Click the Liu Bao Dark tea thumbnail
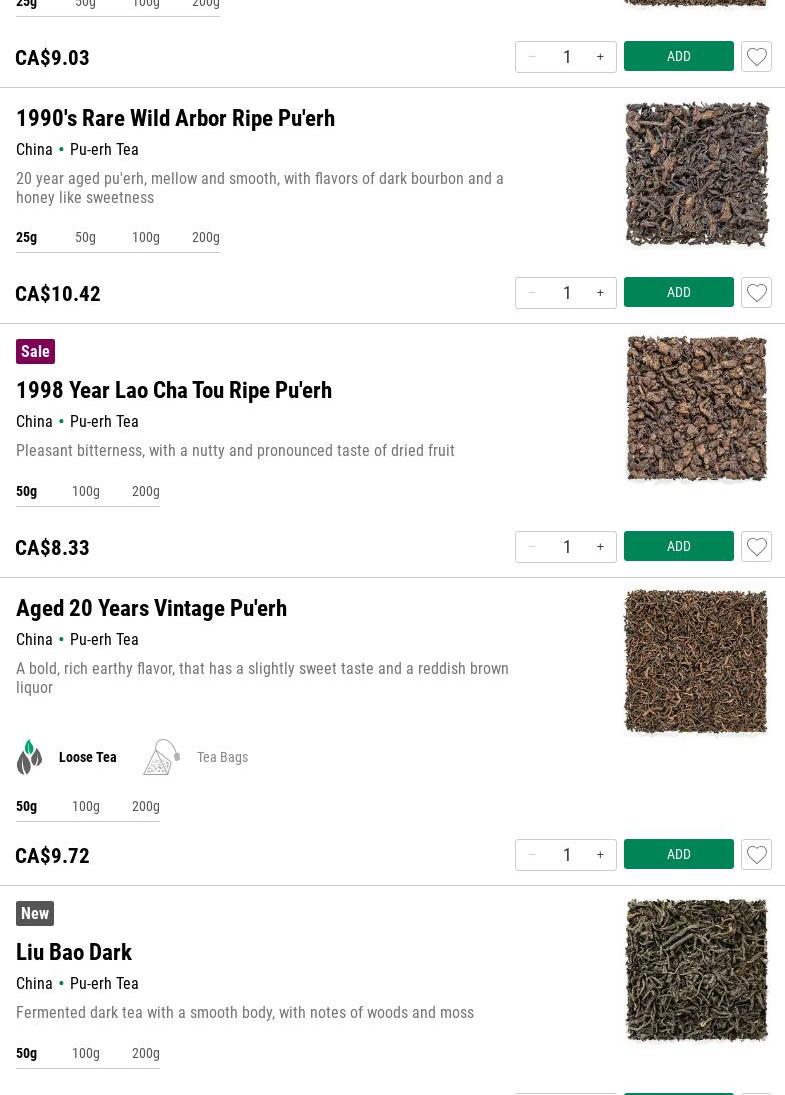 point(696,970)
